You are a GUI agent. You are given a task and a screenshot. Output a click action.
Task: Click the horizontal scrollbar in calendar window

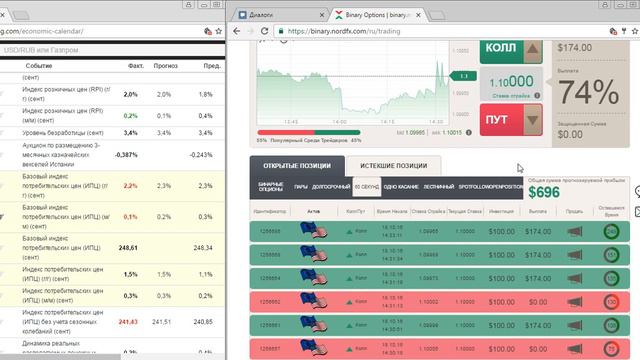click(60, 357)
